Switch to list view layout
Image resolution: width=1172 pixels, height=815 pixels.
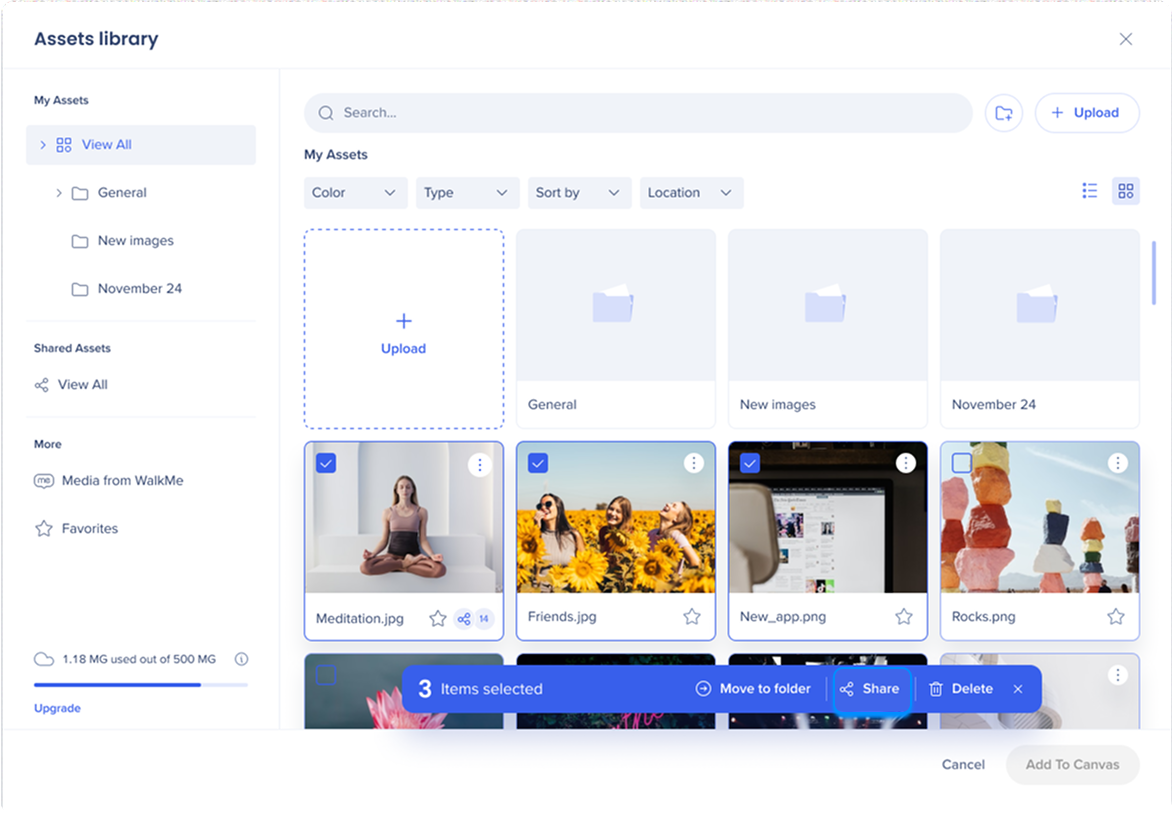[1090, 191]
